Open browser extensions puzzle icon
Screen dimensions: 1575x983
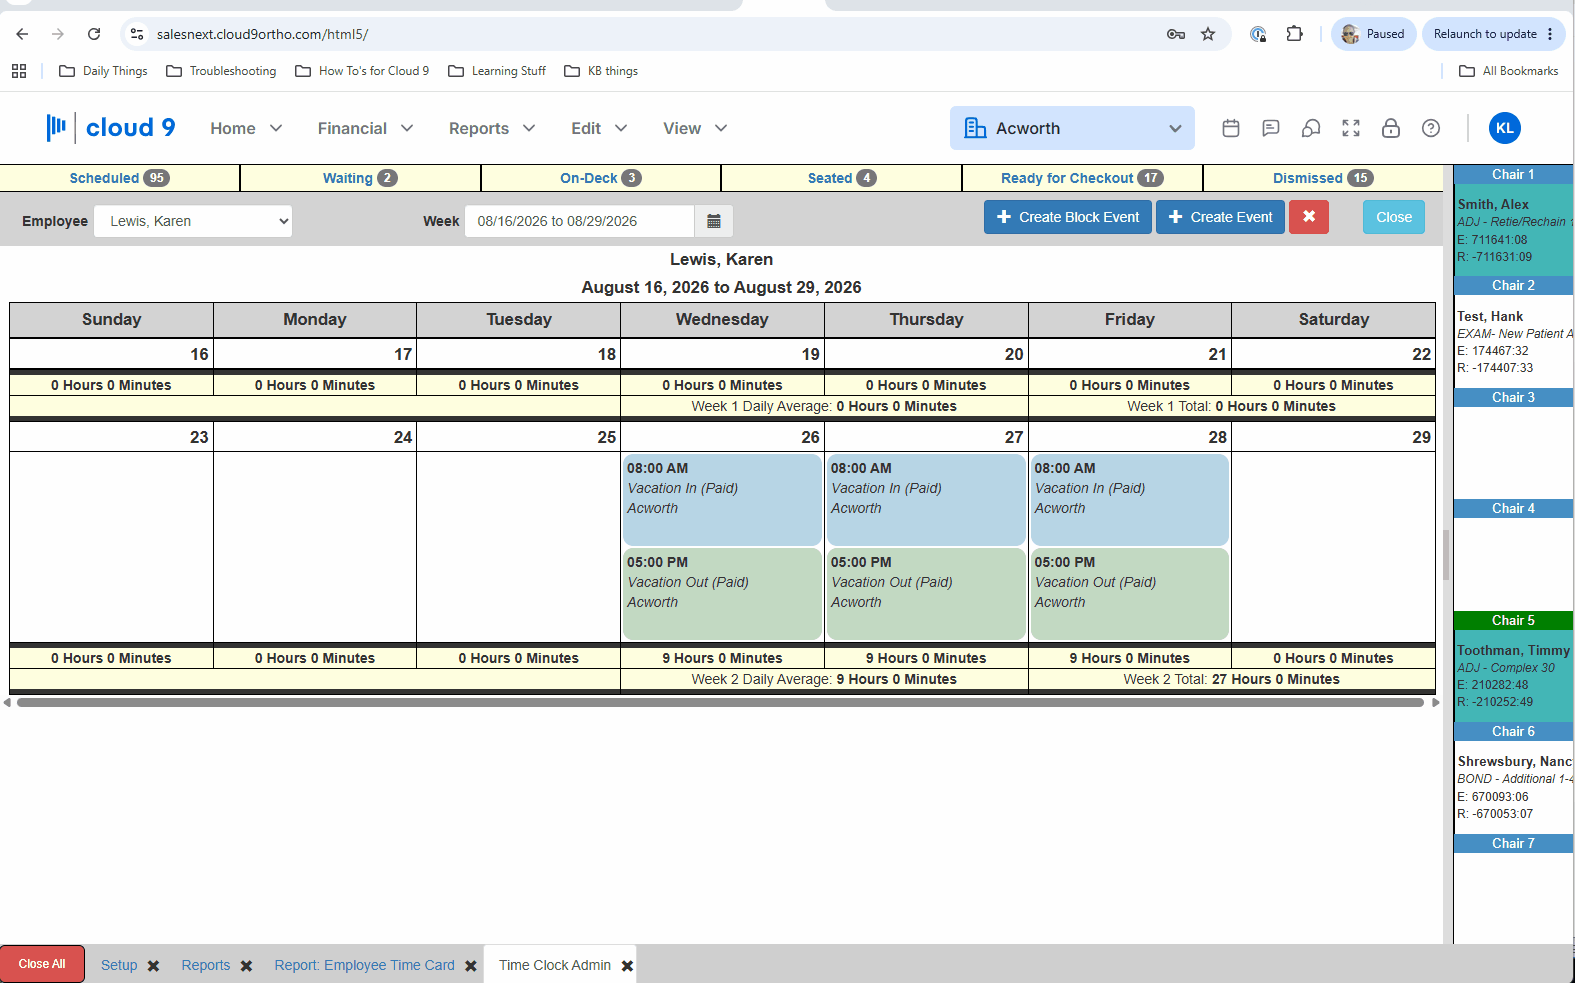pos(1294,34)
